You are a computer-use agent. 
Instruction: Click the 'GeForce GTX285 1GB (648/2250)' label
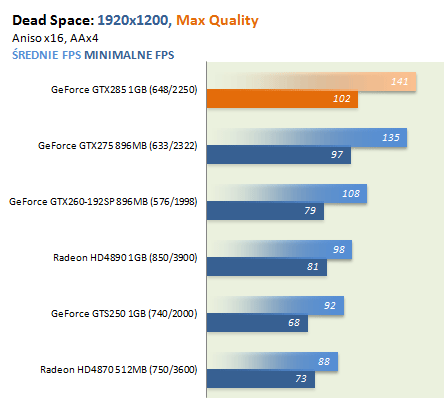click(124, 90)
